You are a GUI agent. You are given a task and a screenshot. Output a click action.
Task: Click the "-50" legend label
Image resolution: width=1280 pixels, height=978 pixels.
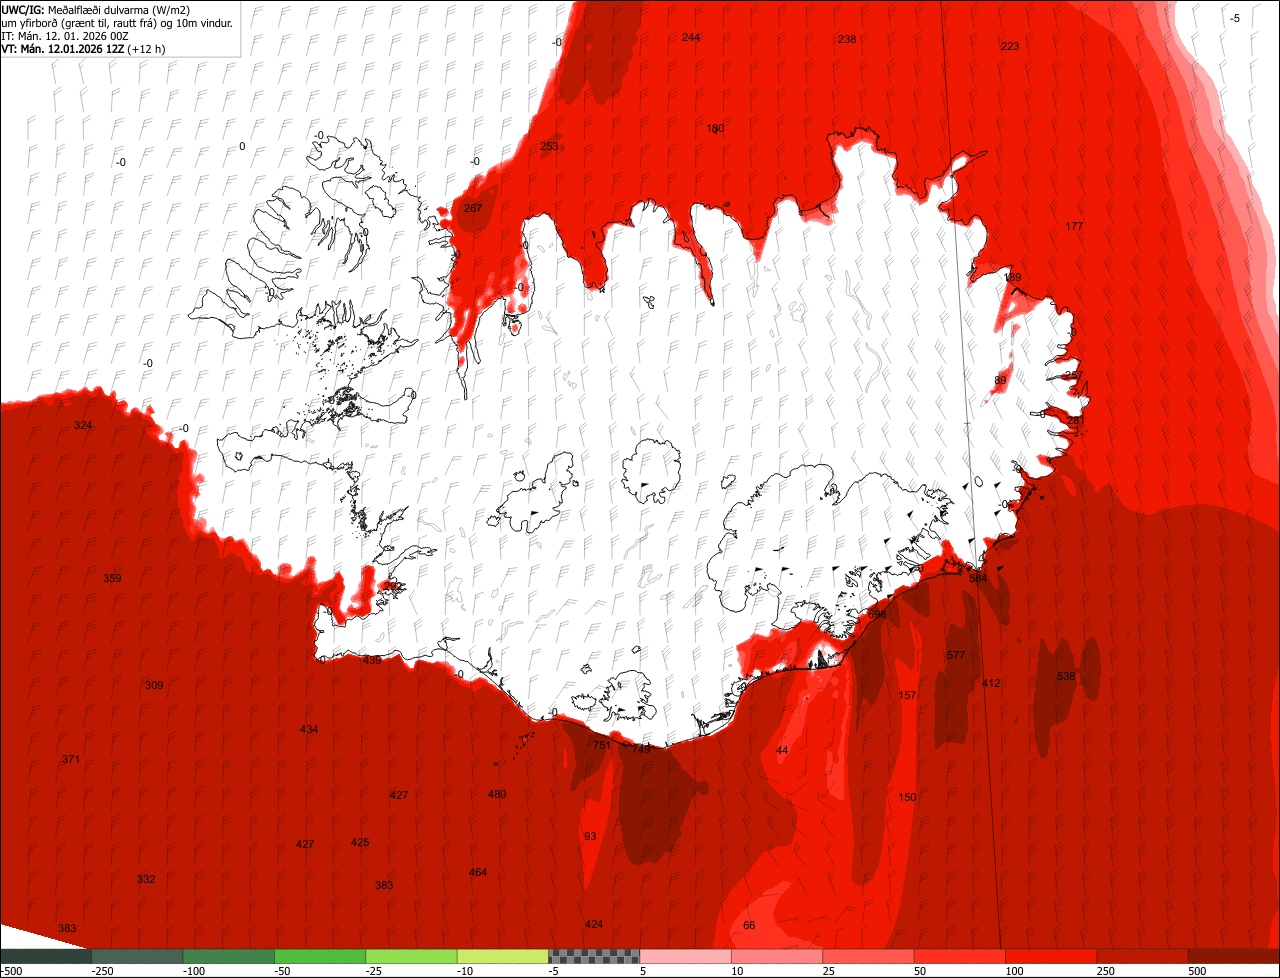coord(284,971)
